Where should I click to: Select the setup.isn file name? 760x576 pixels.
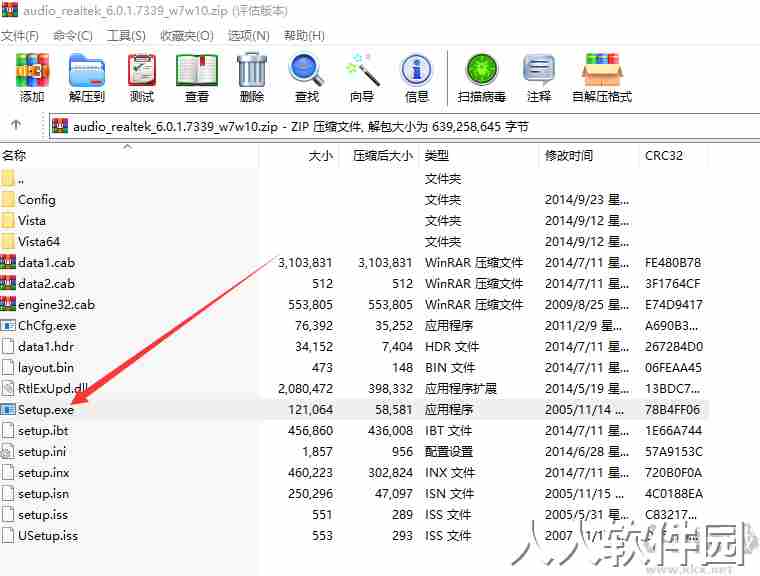(43, 494)
